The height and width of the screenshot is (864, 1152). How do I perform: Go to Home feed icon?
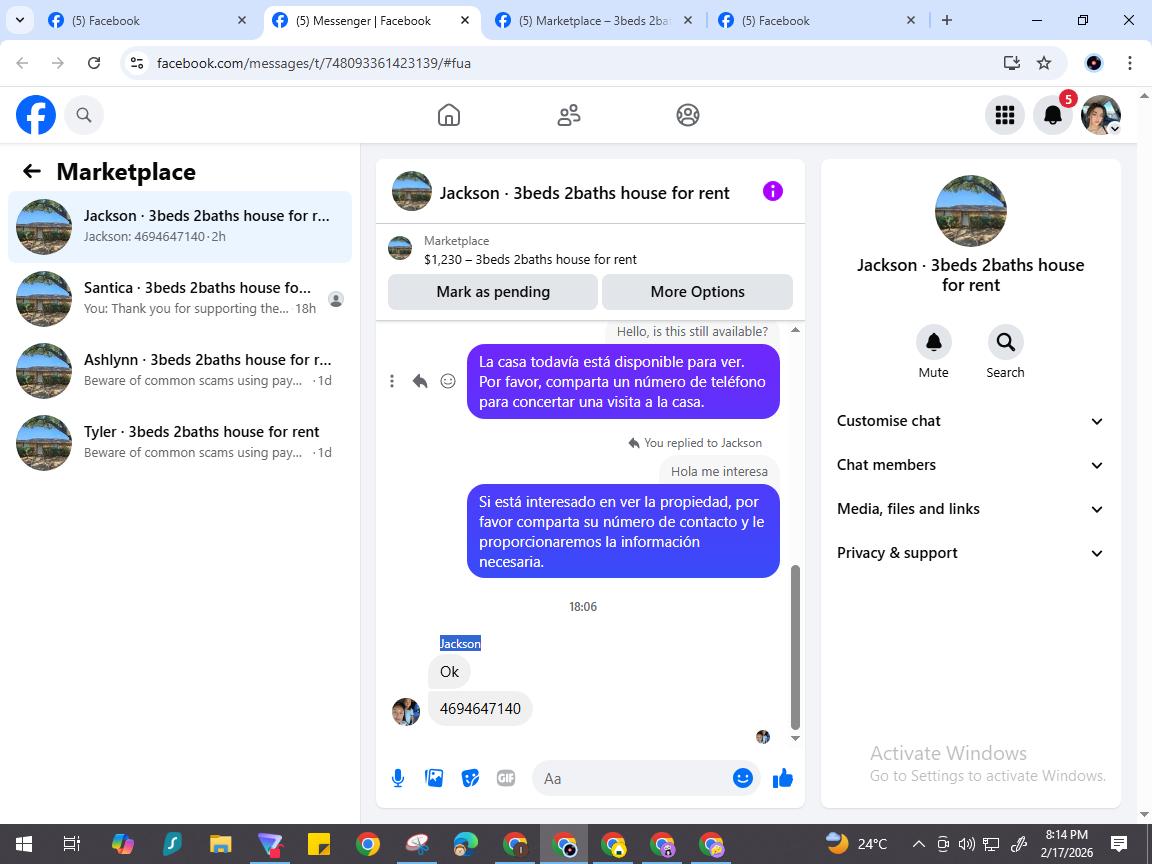point(449,115)
